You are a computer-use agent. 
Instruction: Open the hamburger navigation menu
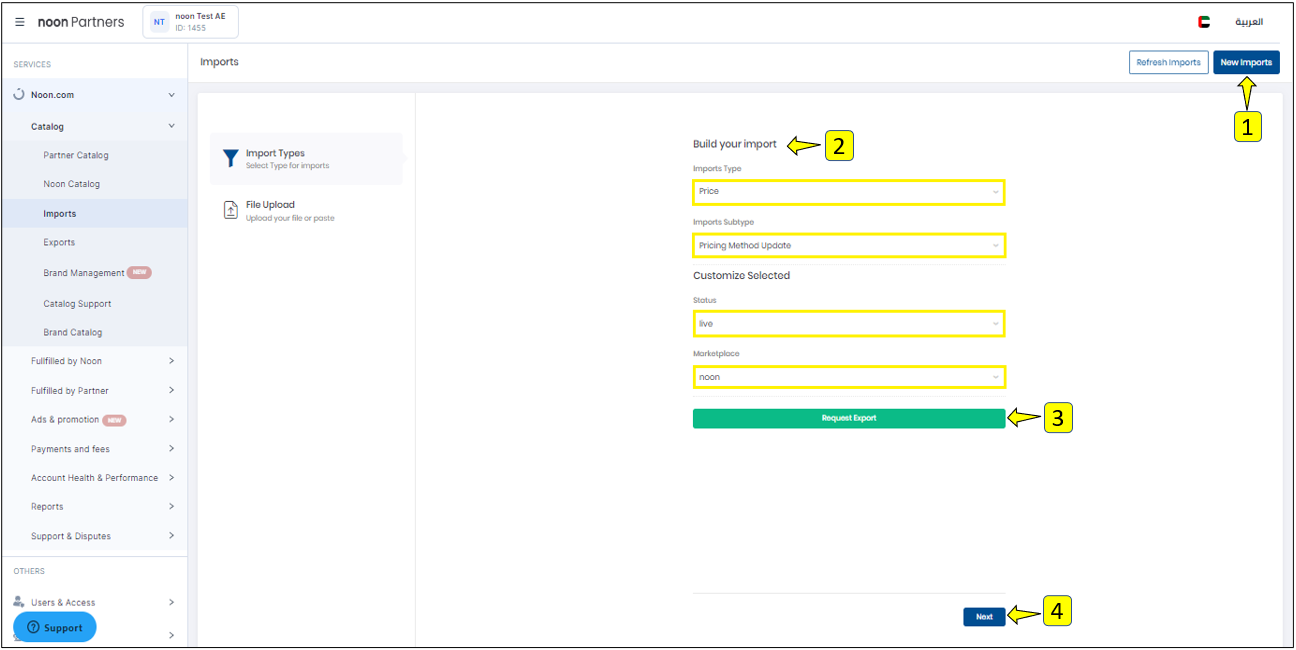20,22
